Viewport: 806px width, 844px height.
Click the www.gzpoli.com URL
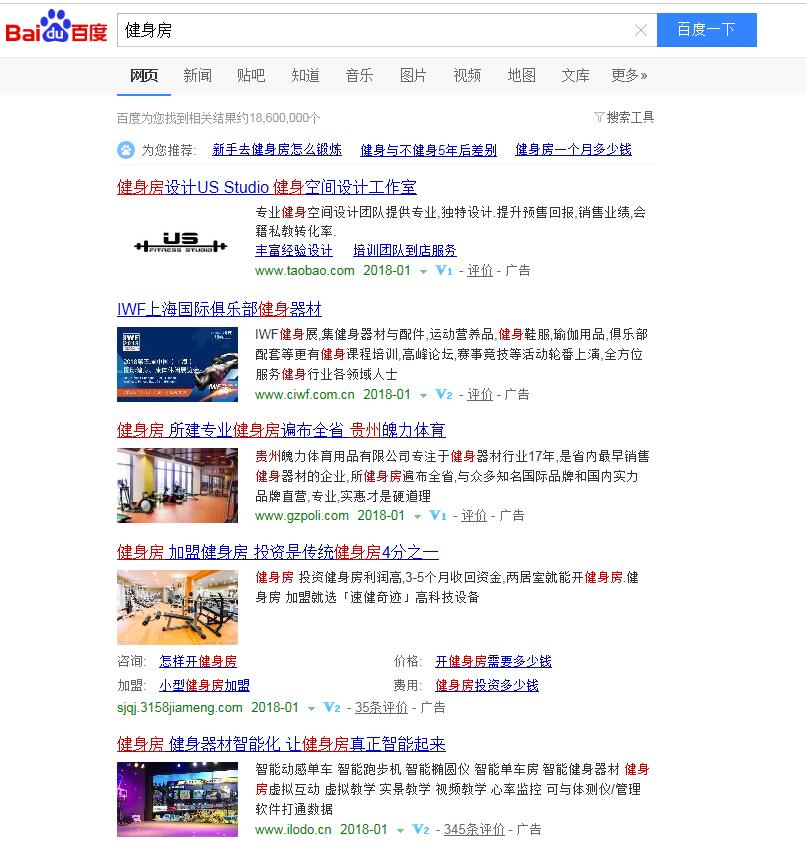[302, 516]
